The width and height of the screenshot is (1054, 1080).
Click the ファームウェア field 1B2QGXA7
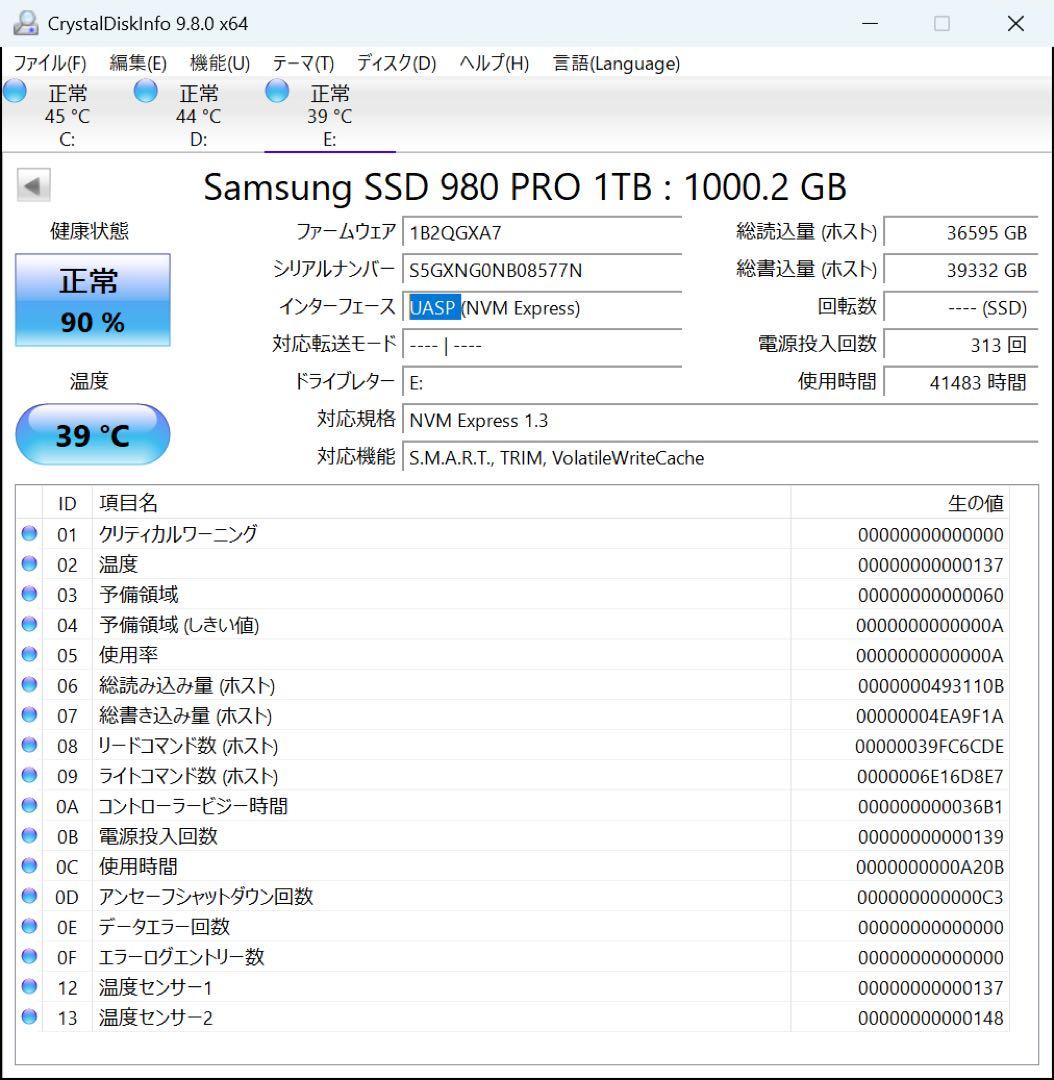[x=542, y=232]
